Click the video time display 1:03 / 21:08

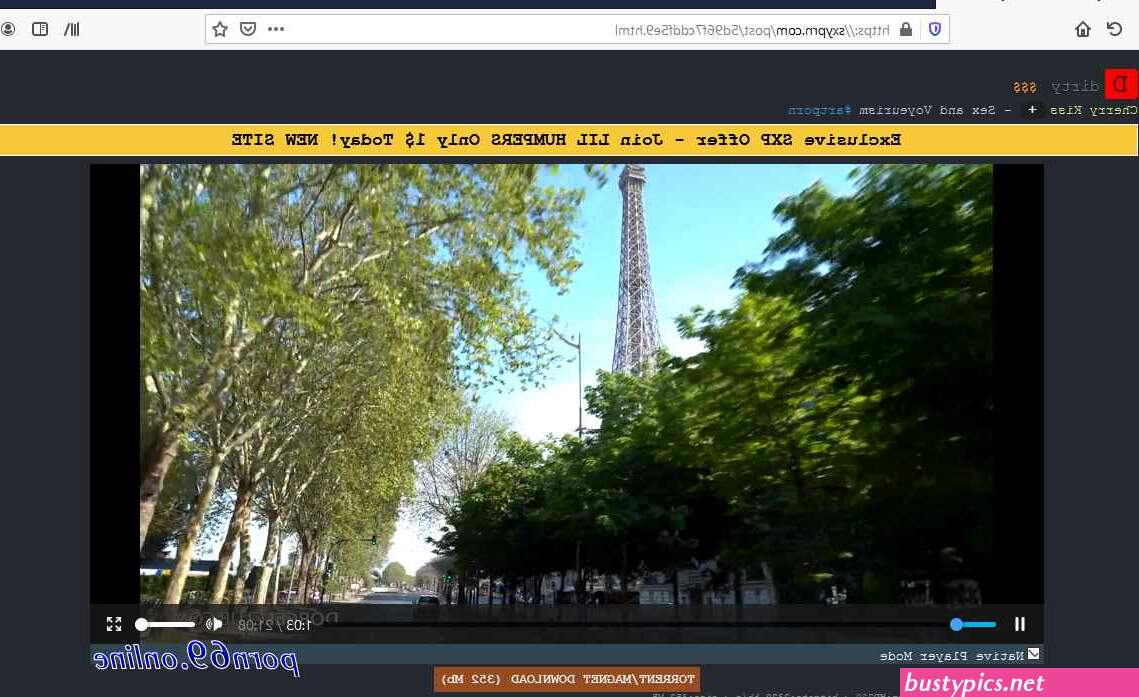[x=275, y=624]
